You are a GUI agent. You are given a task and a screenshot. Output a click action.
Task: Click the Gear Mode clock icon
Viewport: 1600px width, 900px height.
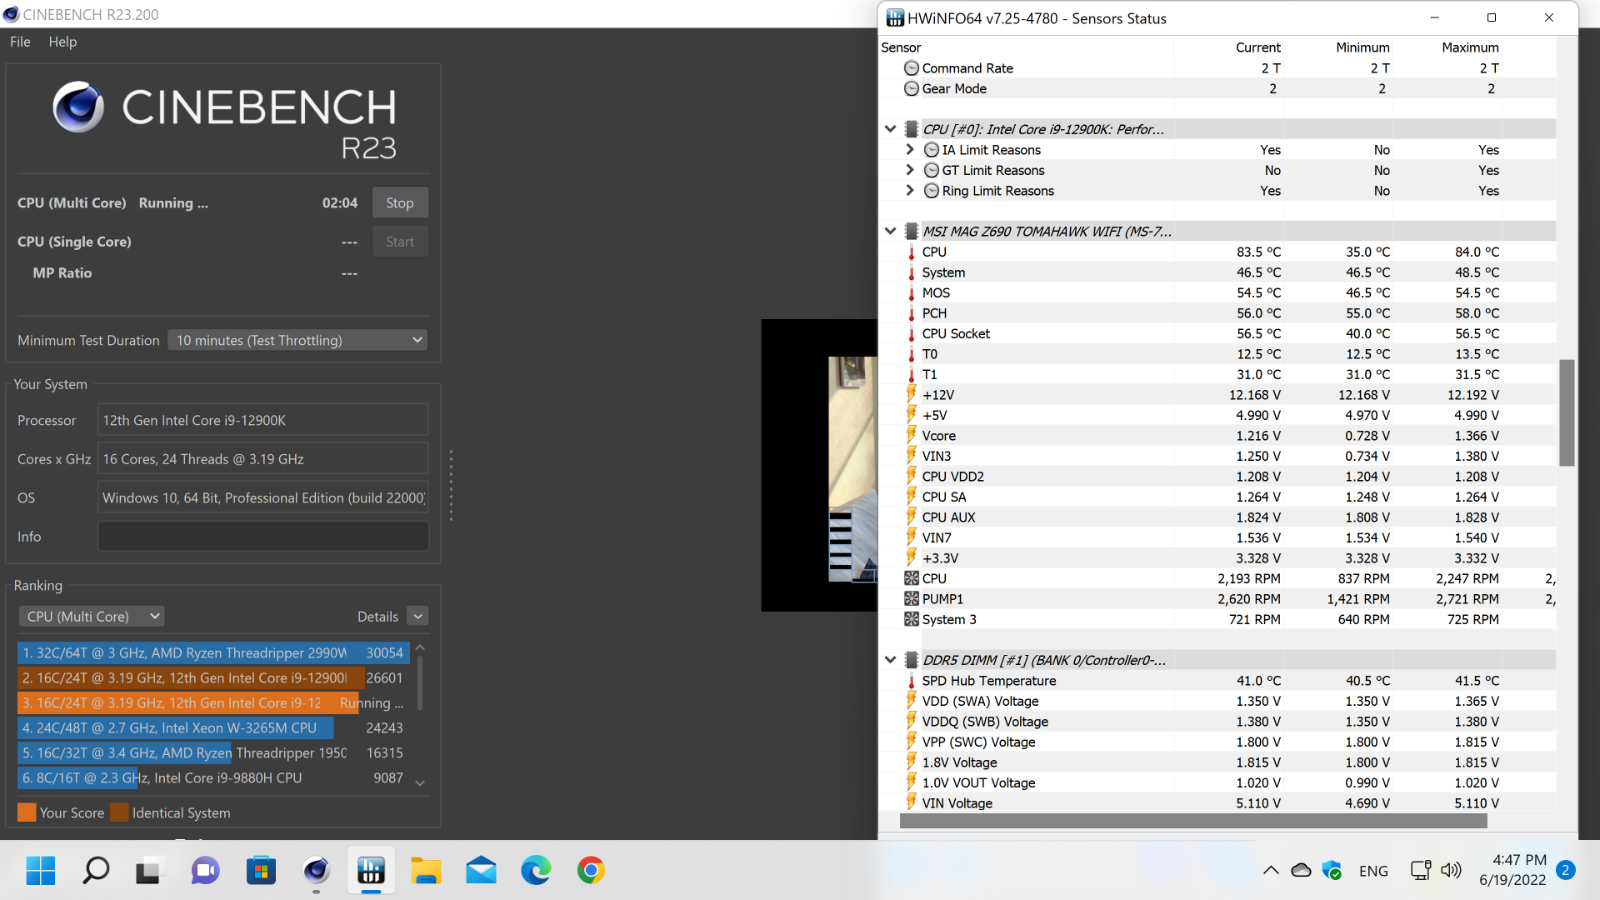click(x=911, y=89)
